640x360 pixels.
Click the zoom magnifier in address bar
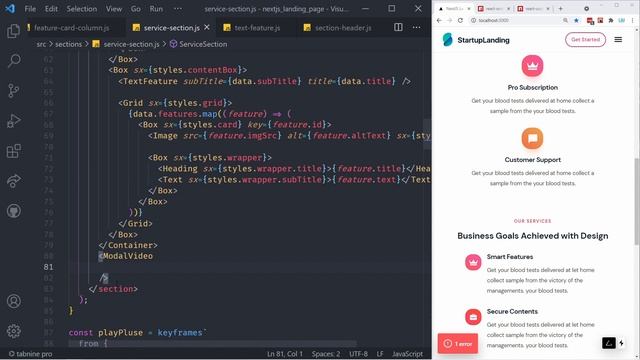[x=565, y=20]
